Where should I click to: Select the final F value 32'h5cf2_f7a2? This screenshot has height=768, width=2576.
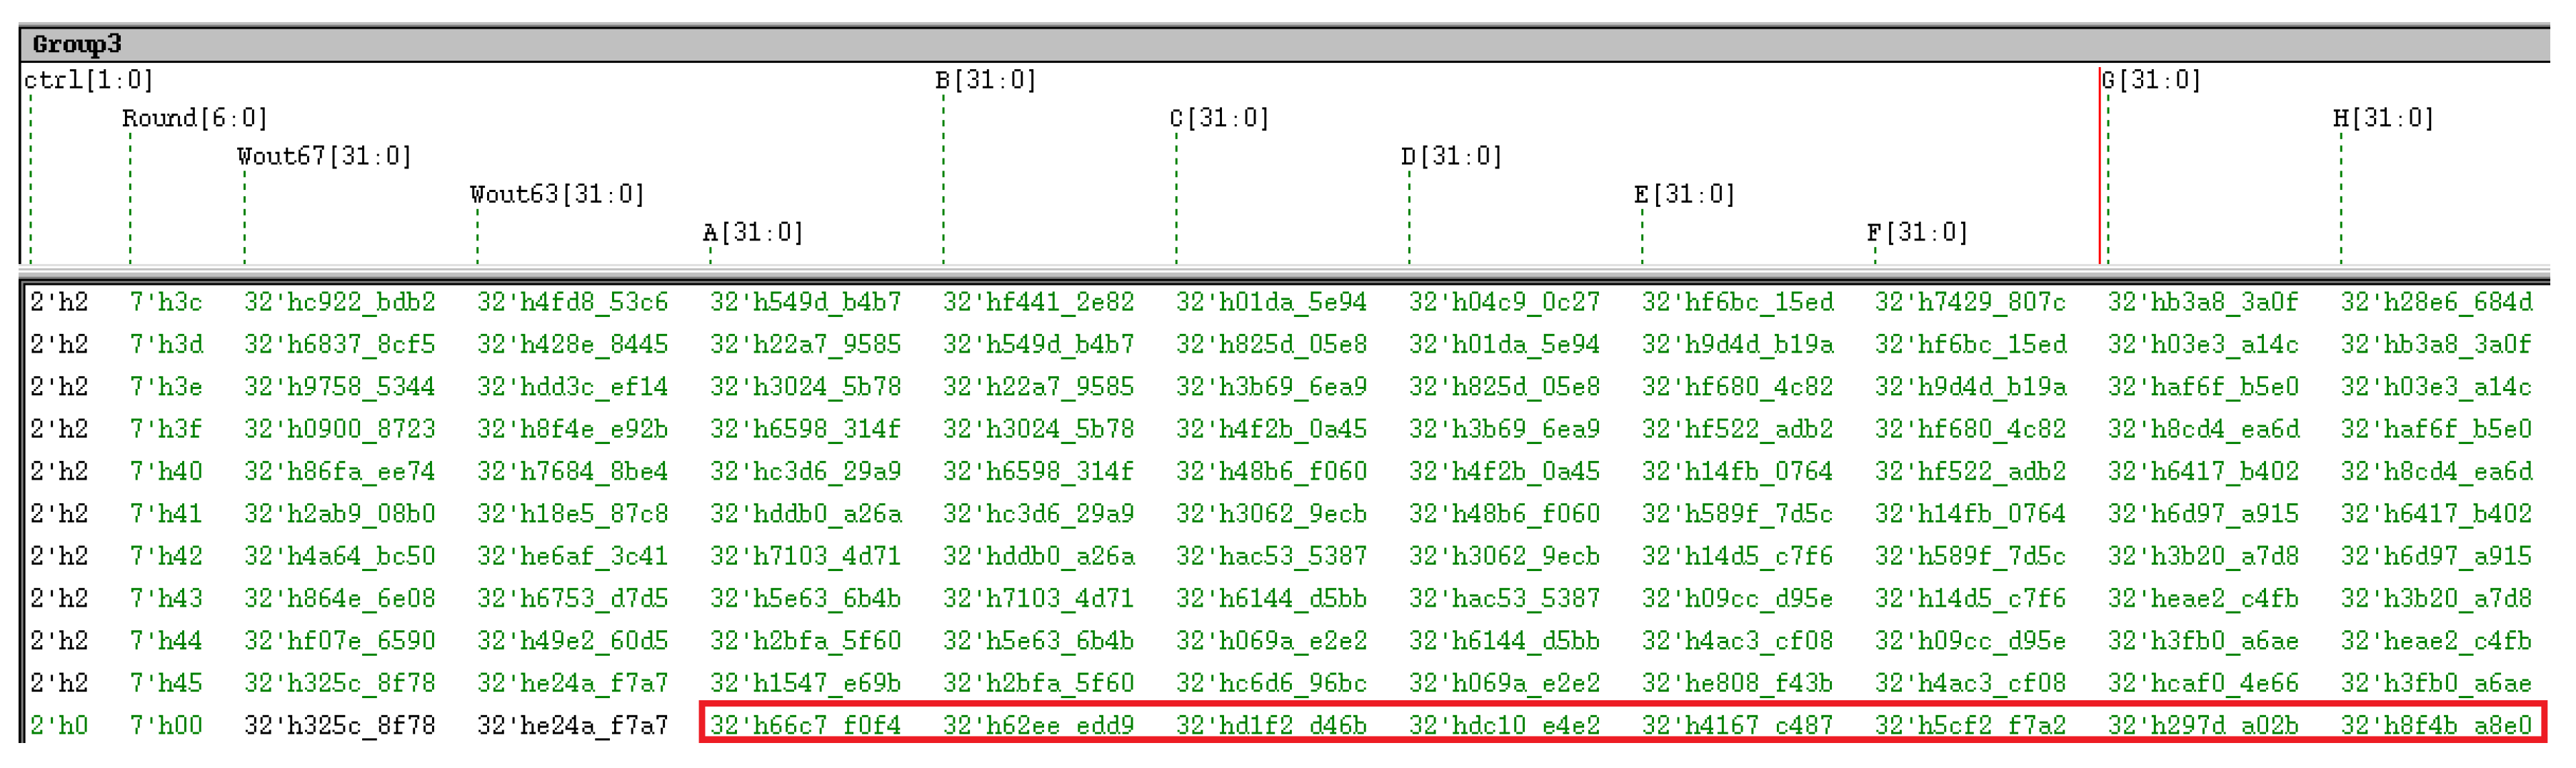click(x=1971, y=725)
